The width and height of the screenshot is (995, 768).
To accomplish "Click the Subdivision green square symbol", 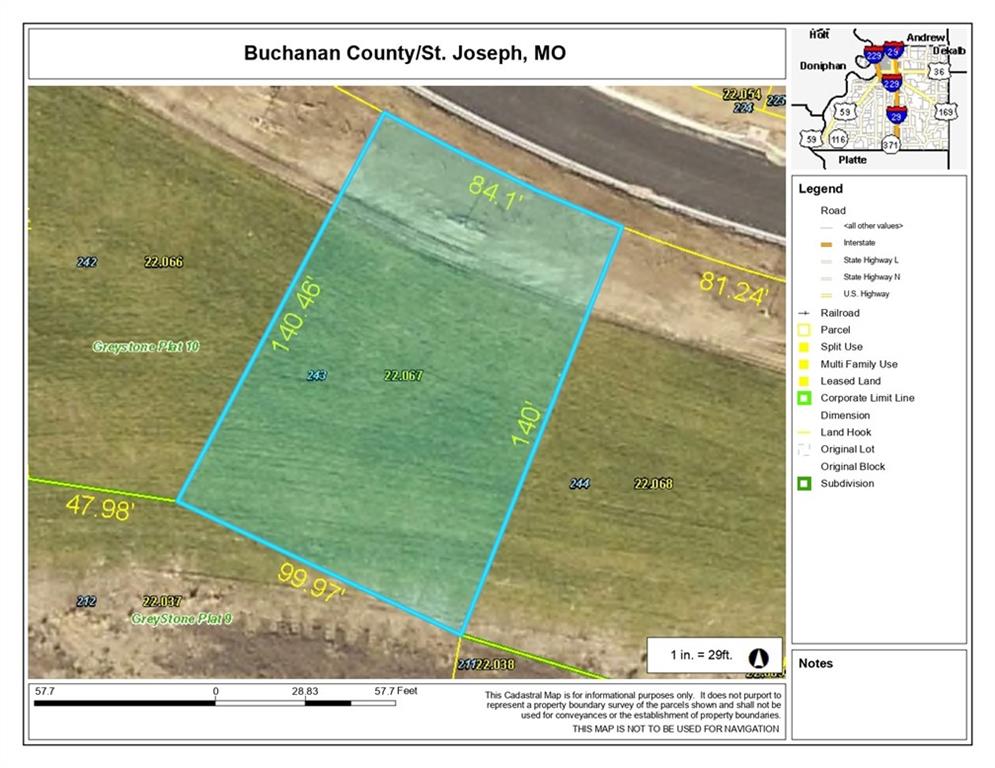I will tap(804, 484).
